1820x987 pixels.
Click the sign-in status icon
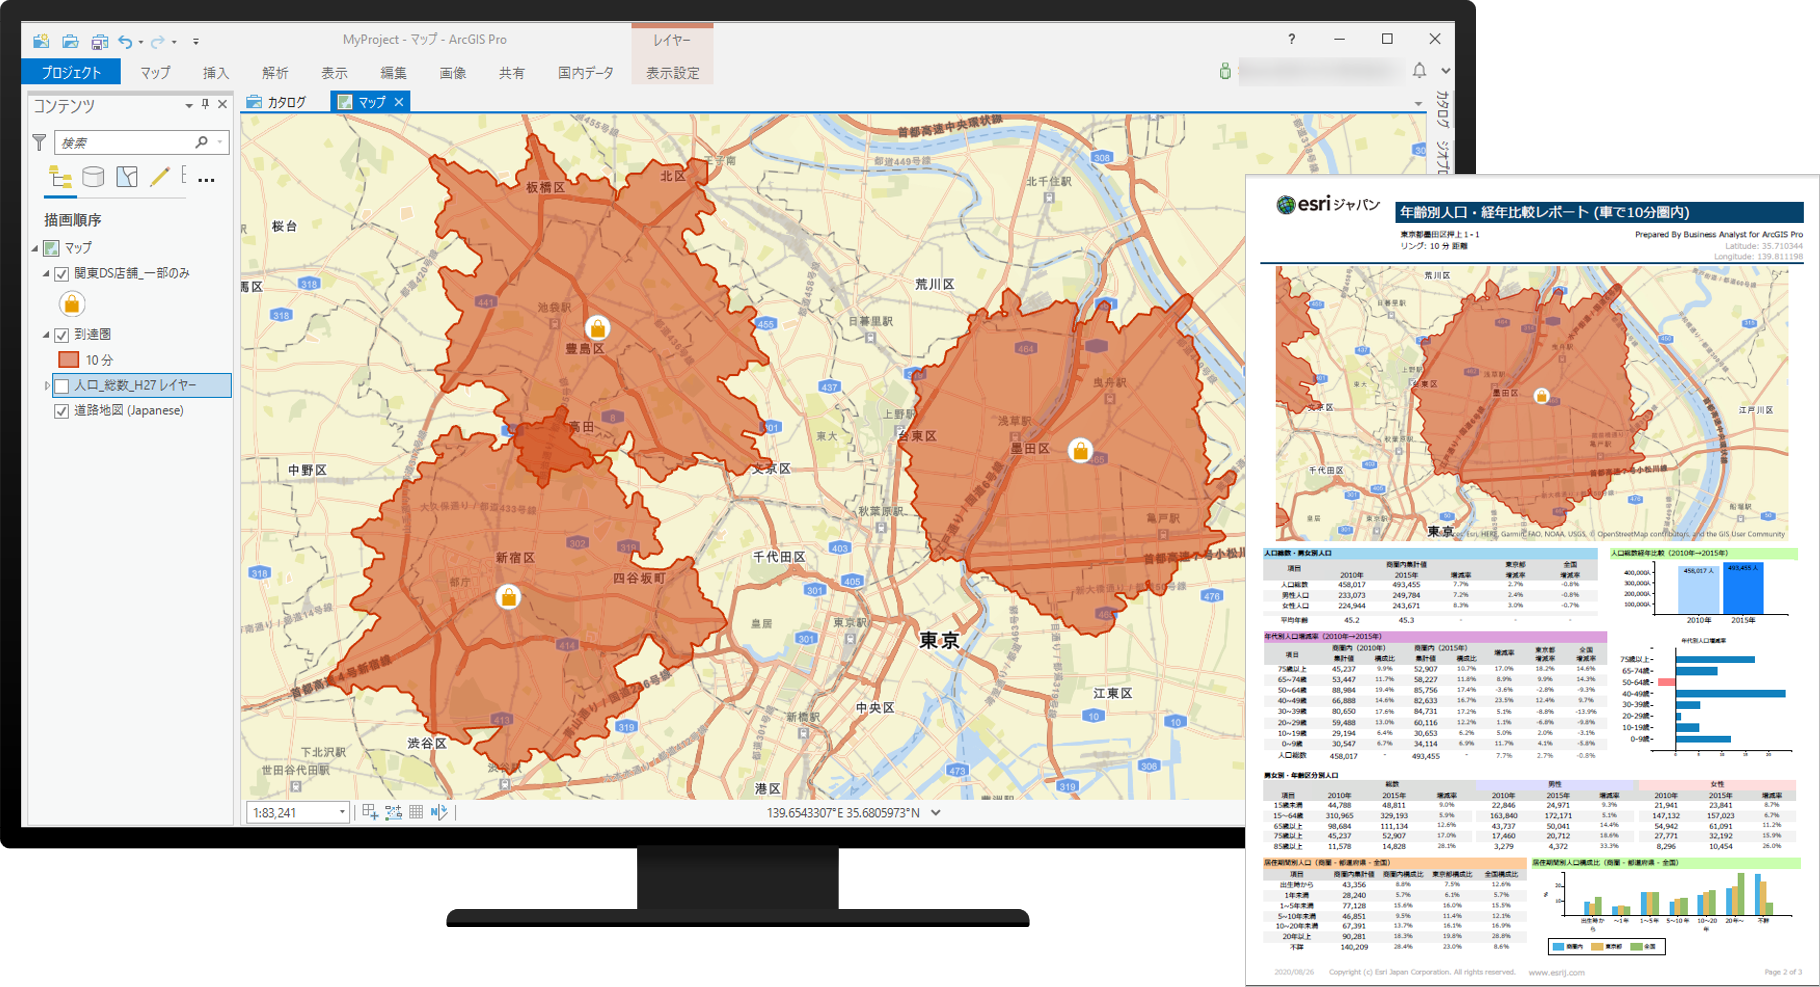1224,71
